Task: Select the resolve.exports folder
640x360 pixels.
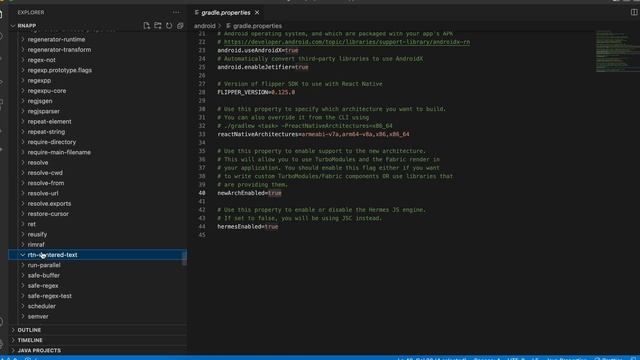Action: (49, 203)
